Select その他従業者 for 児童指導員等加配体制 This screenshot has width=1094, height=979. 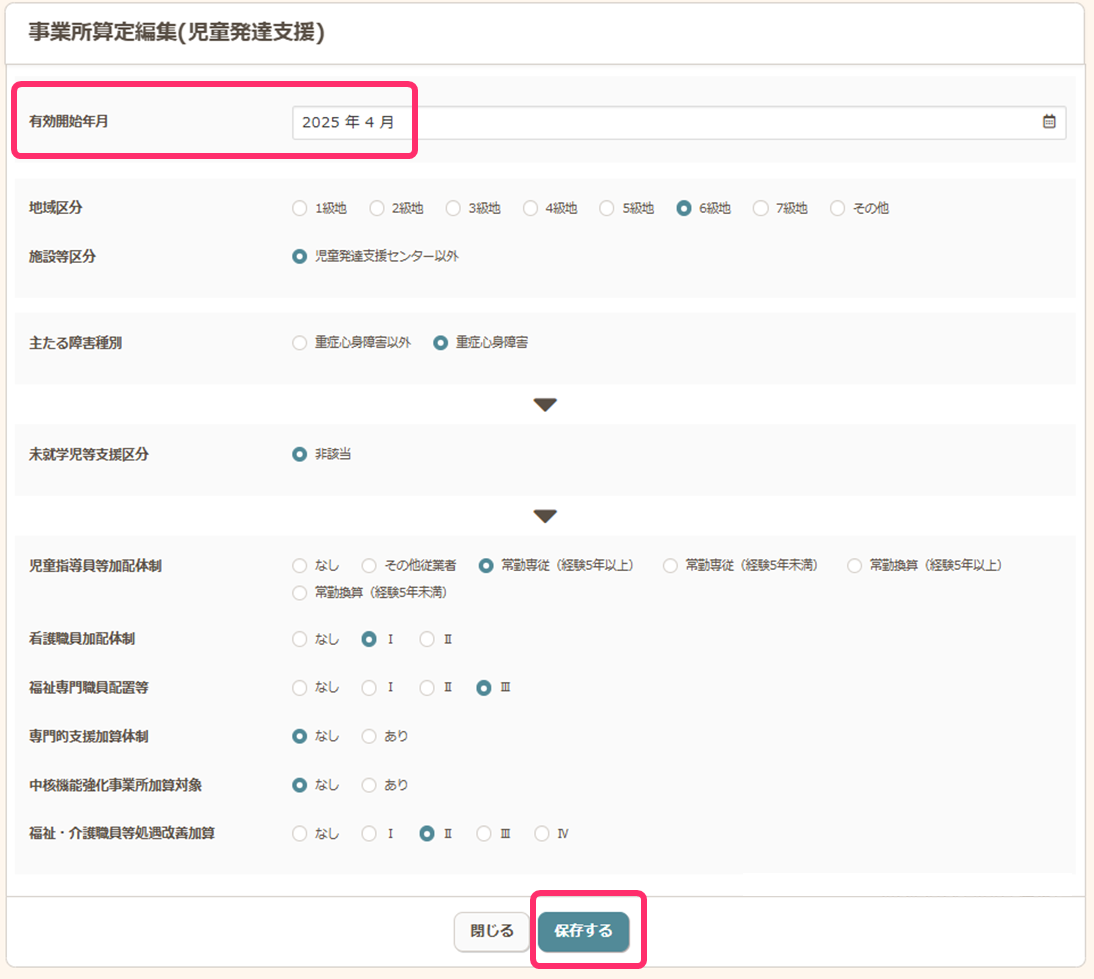coord(369,566)
